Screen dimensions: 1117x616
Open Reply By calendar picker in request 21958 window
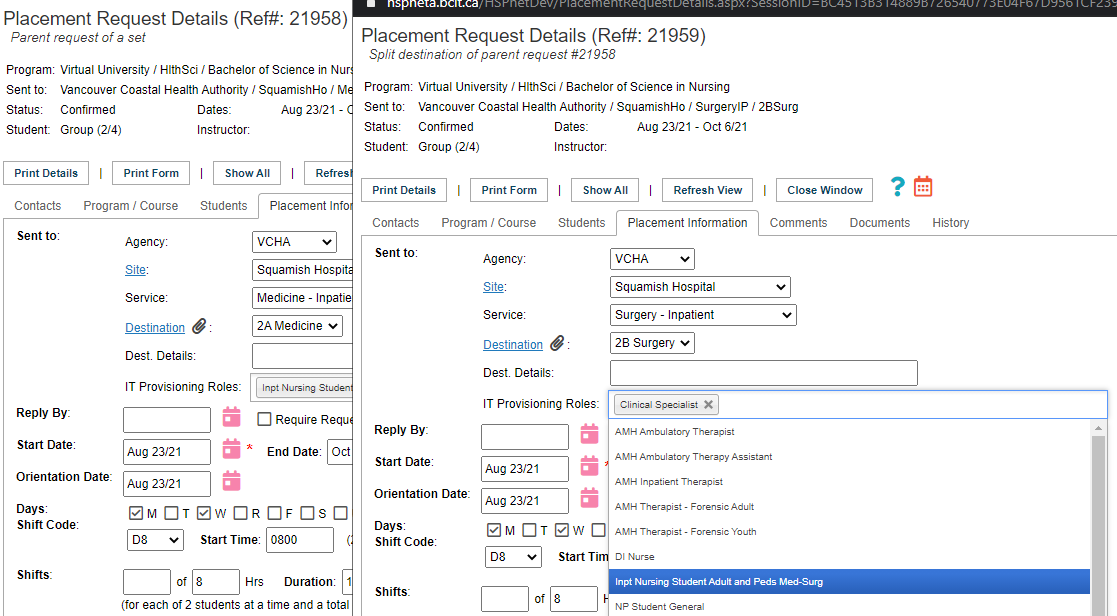(x=232, y=417)
